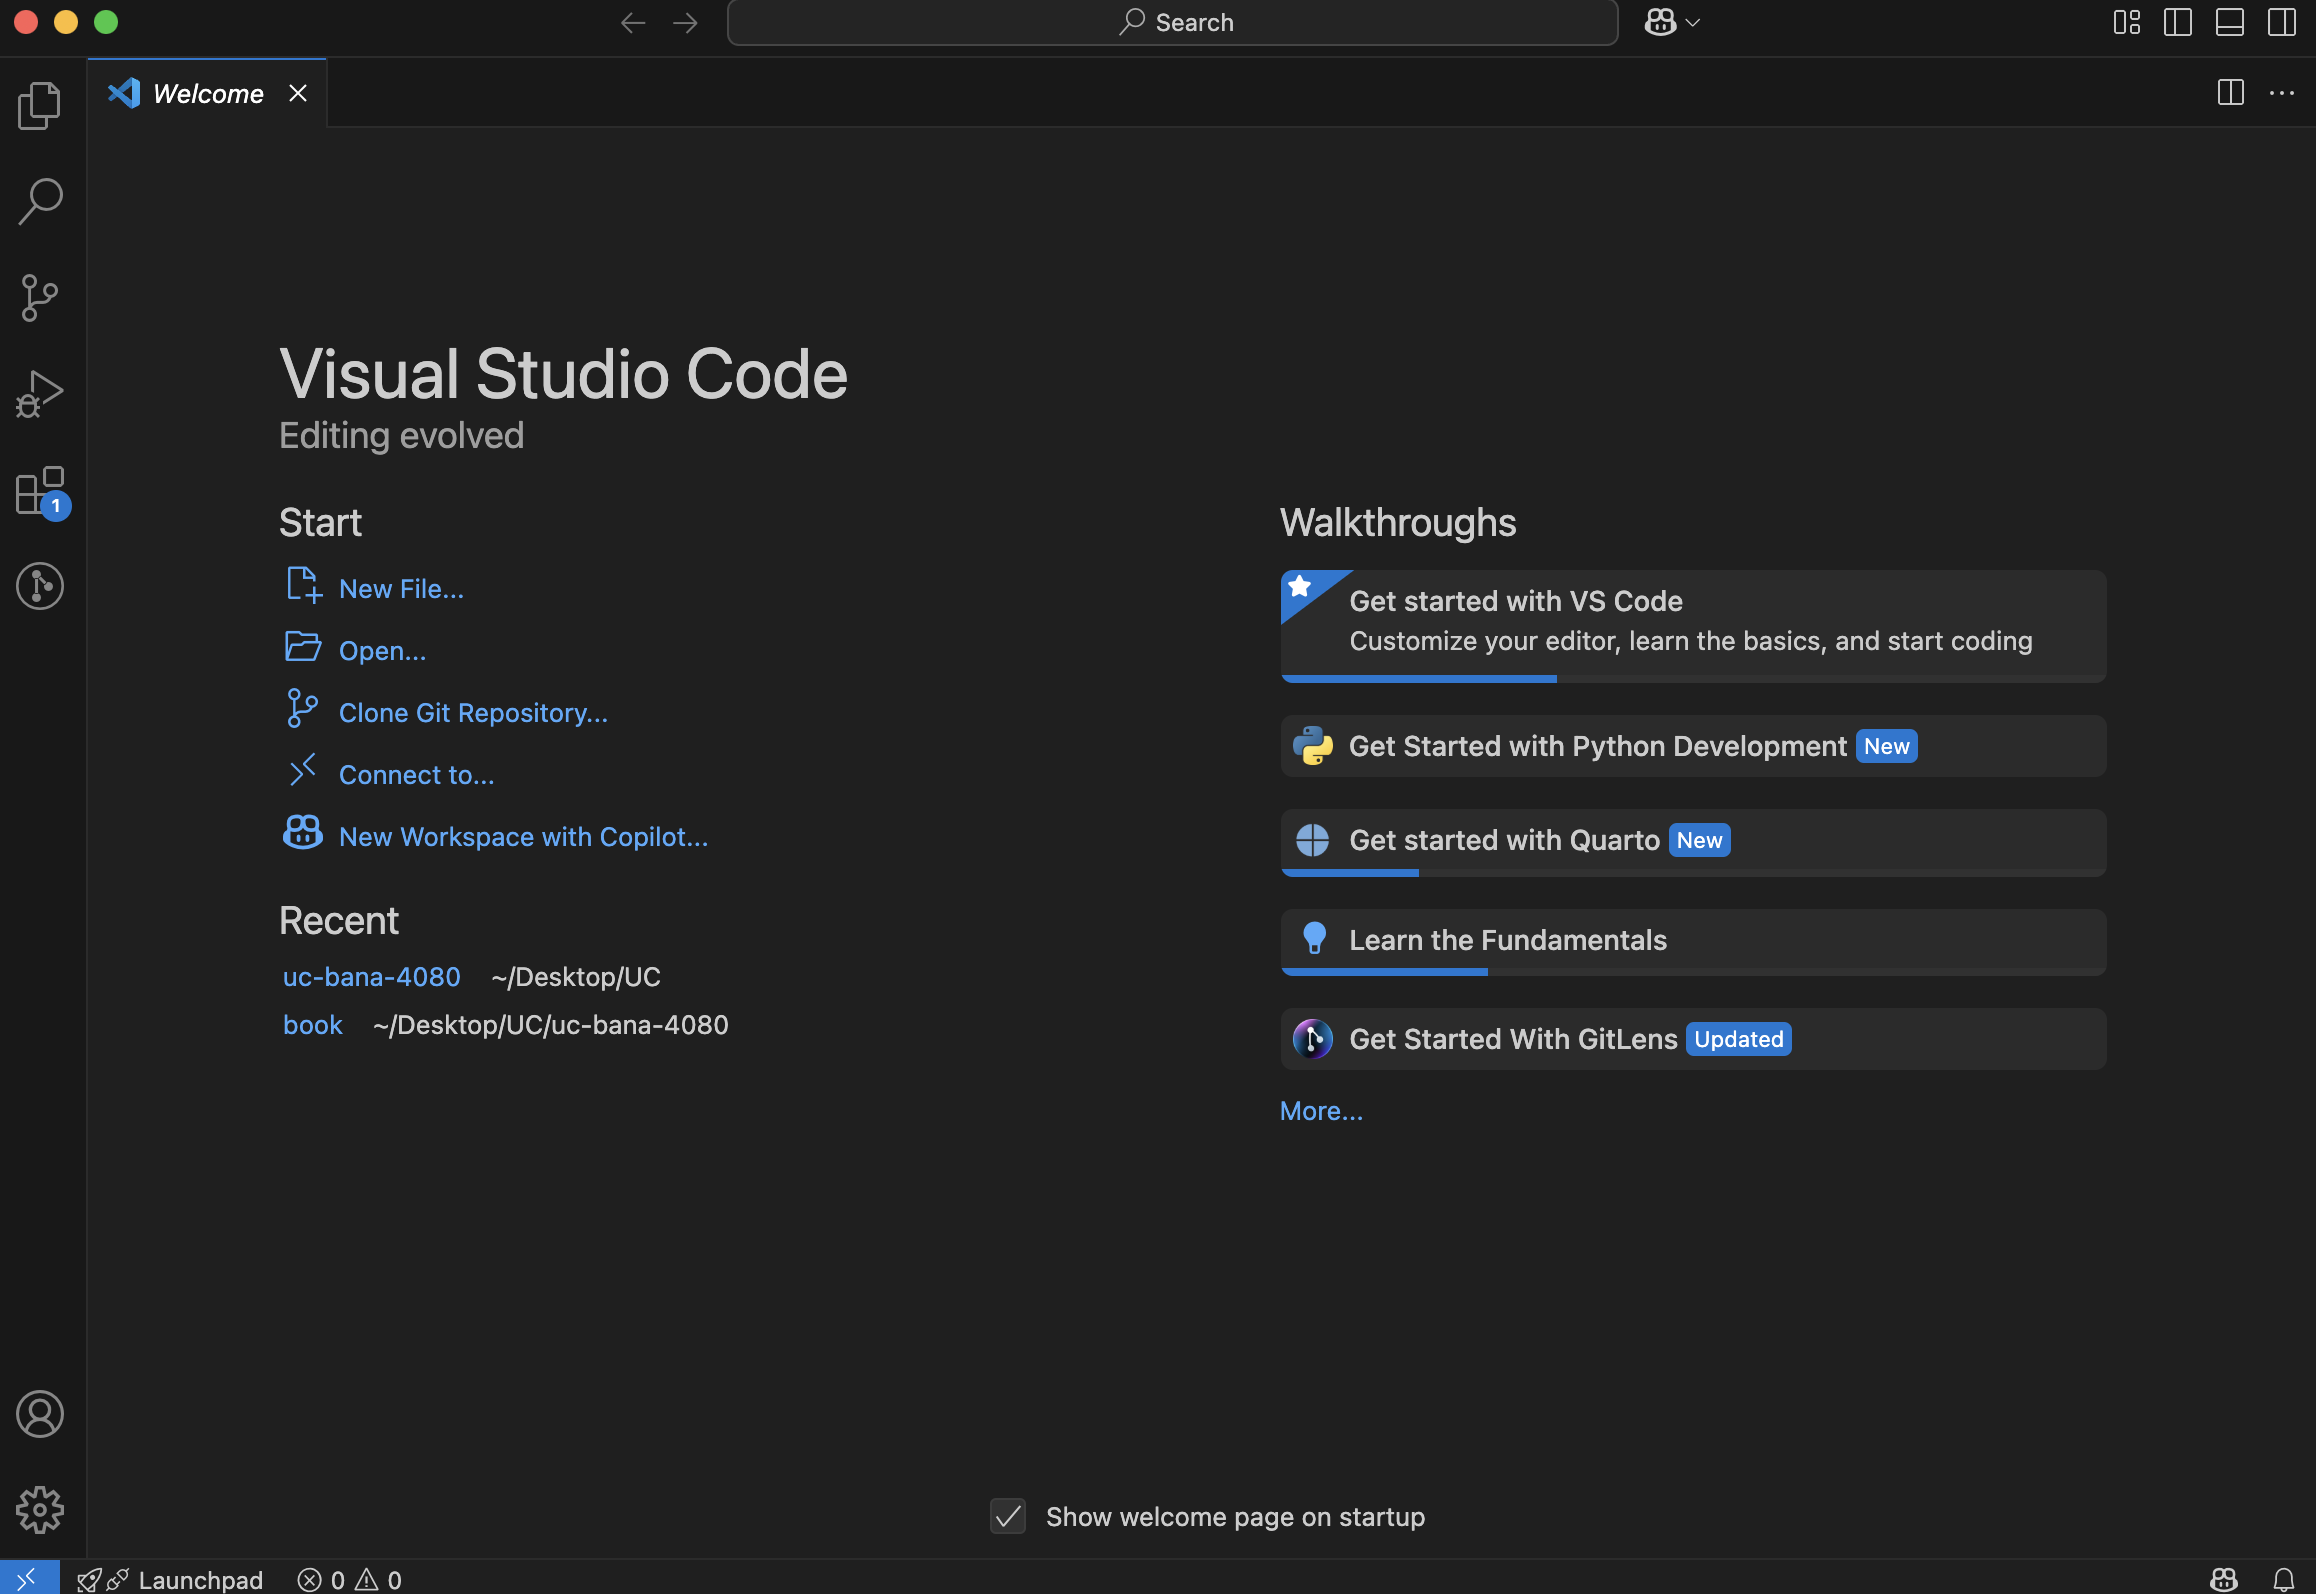Open notifications bell in status bar
This screenshot has width=2316, height=1594.
pyautogui.click(x=2284, y=1579)
